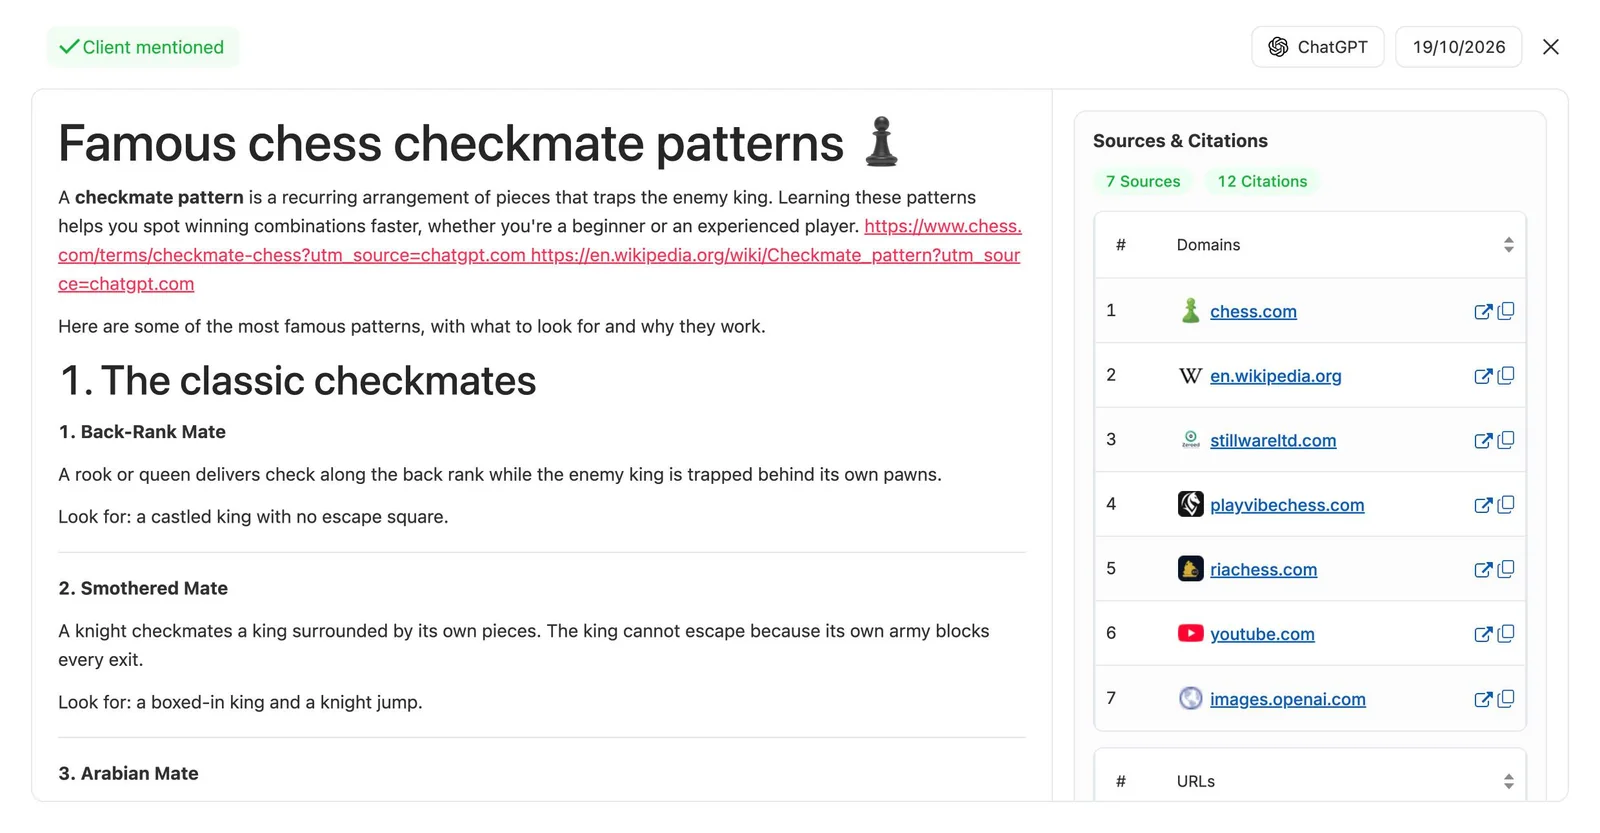
Task: Copy the chess.com domain icon
Action: pyautogui.click(x=1506, y=311)
